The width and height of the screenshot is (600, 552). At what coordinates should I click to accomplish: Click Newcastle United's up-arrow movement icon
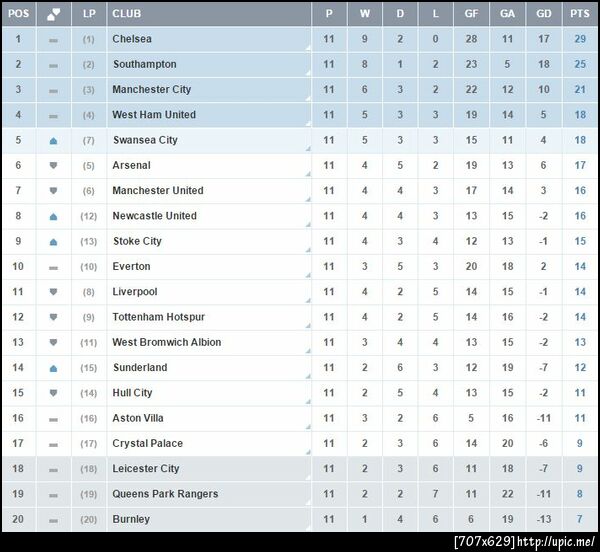coord(53,217)
